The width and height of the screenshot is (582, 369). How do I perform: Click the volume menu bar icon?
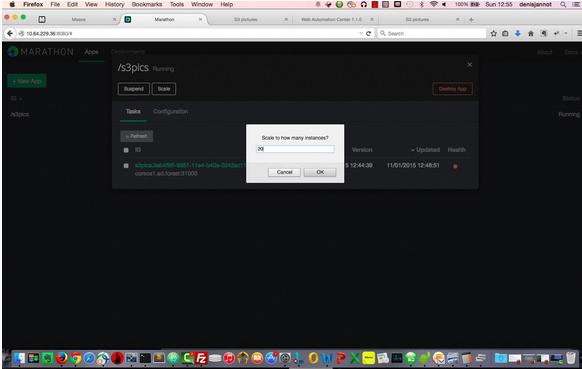[x=444, y=4]
